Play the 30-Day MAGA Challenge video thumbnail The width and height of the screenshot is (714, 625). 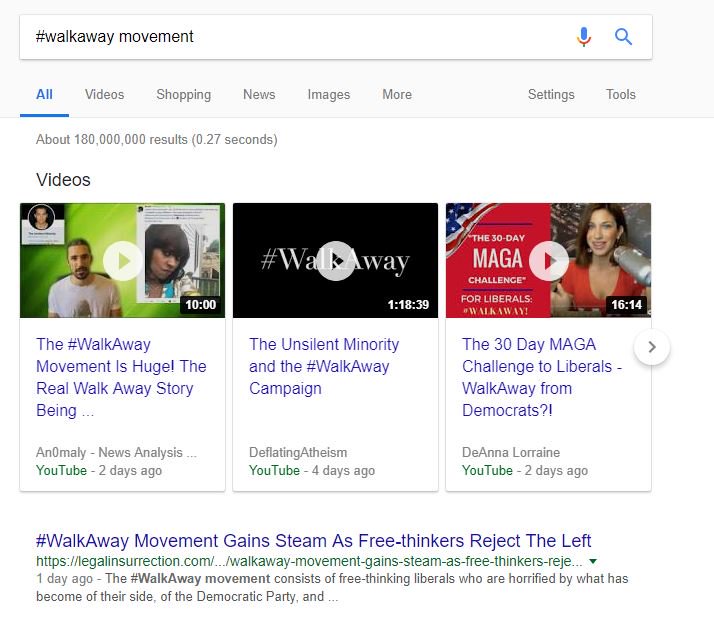pos(548,260)
